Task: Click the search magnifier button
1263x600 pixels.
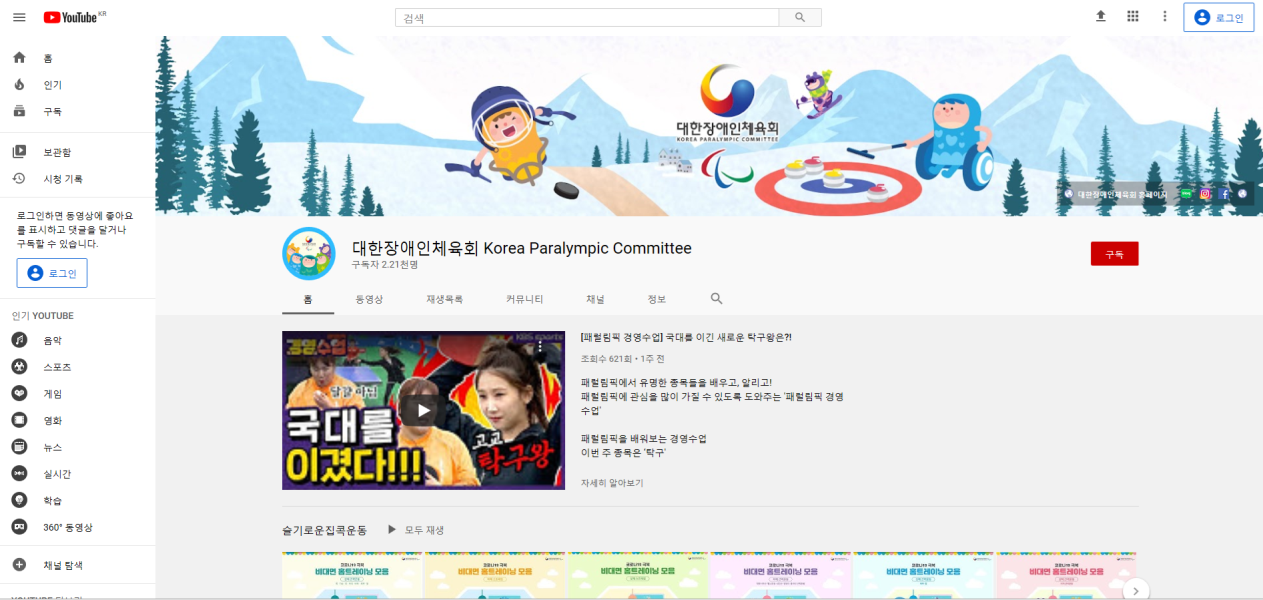Action: pos(800,17)
